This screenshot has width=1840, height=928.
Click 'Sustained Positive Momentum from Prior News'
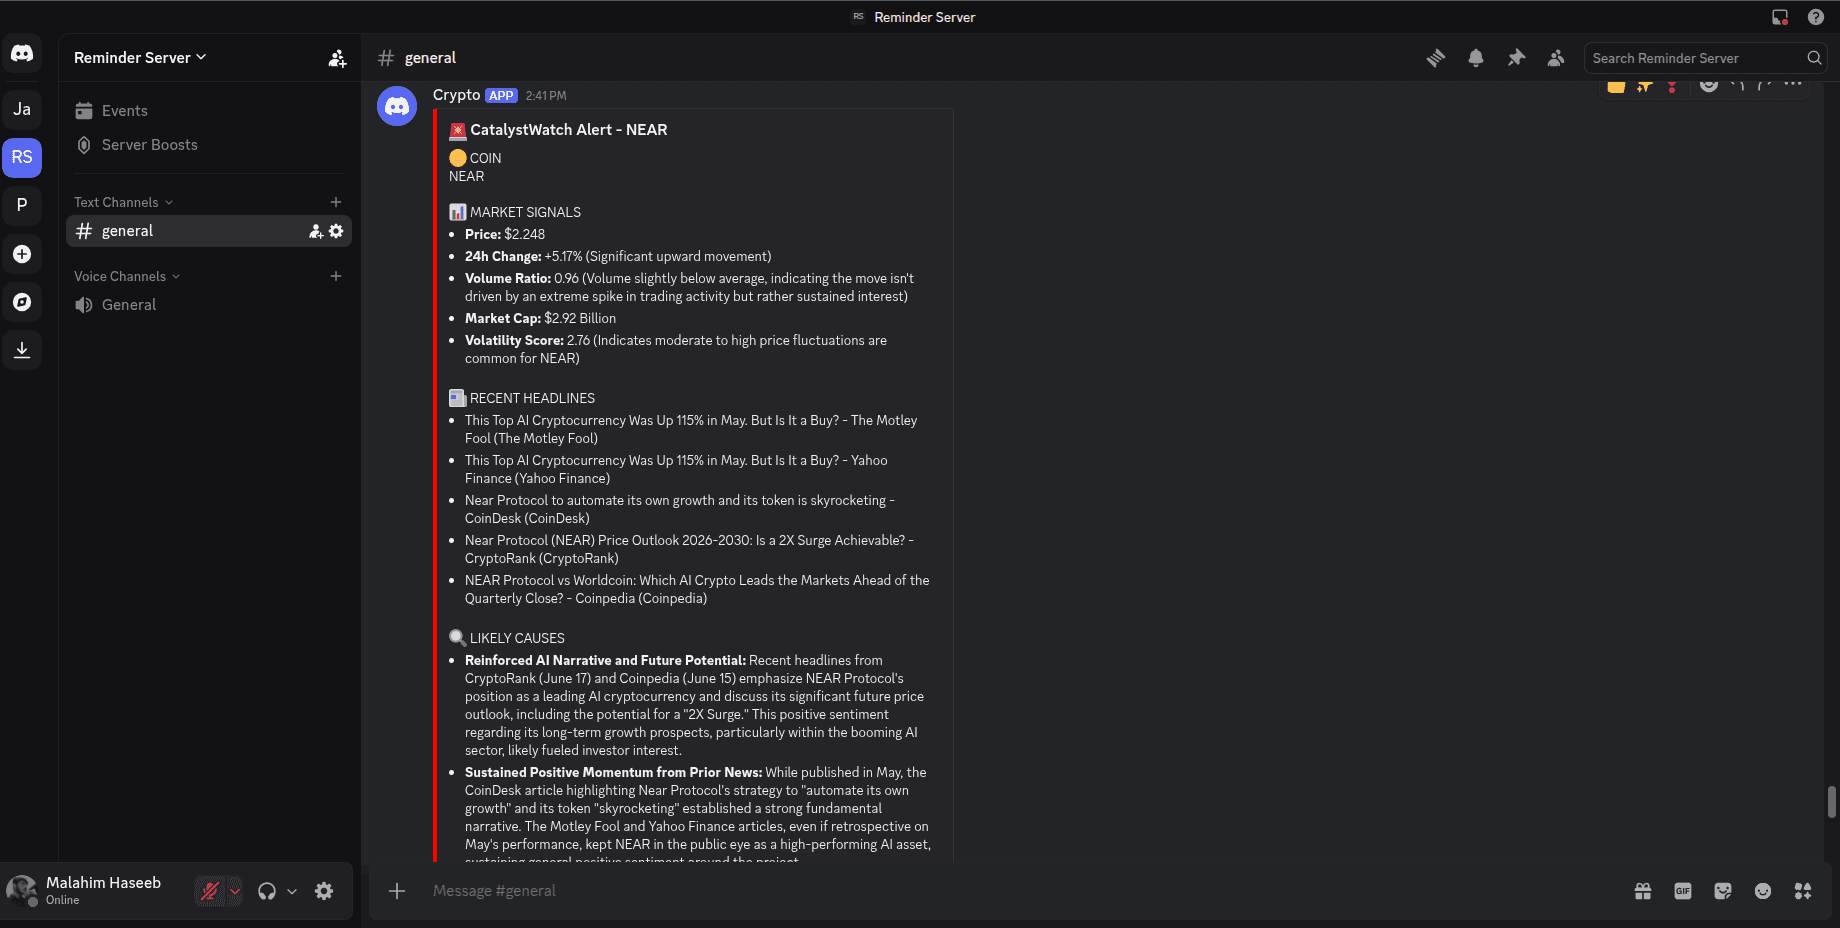[613, 772]
